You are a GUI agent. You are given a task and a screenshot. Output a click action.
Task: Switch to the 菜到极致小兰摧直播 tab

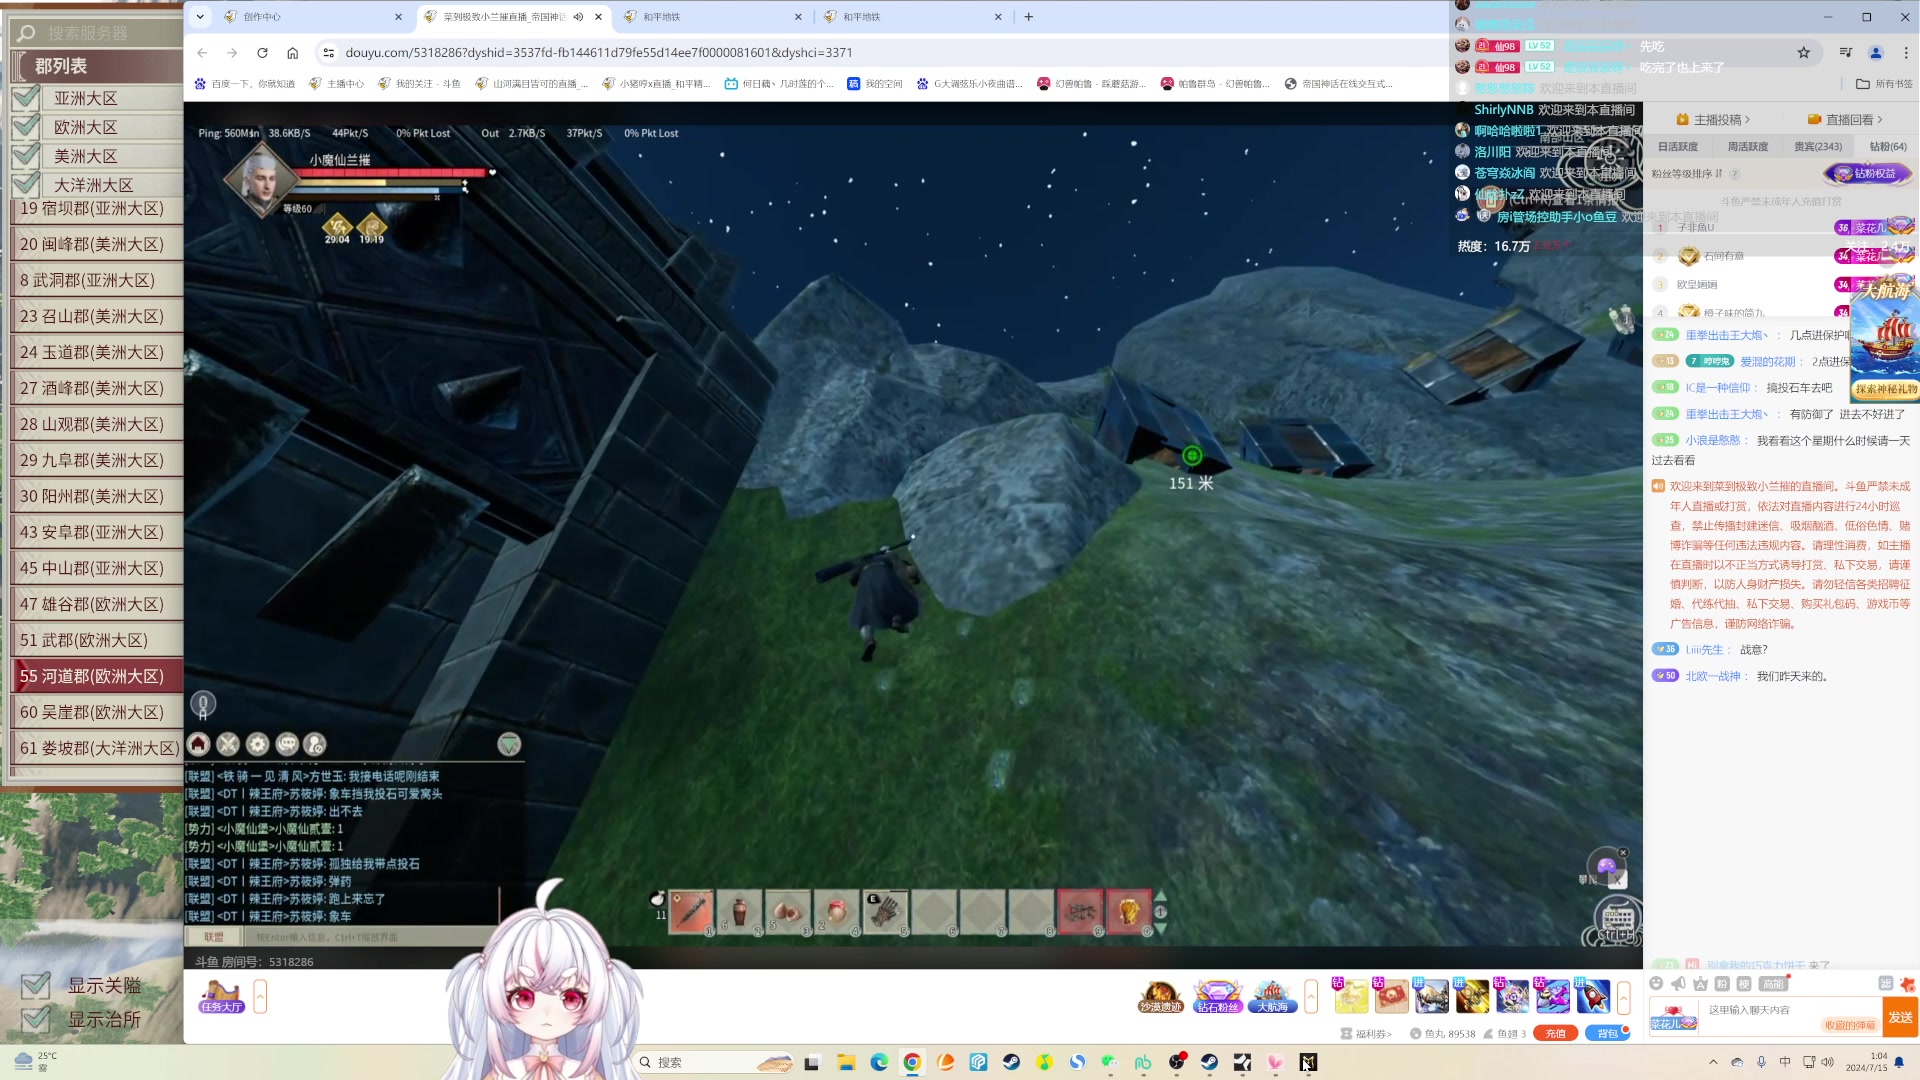tap(512, 16)
